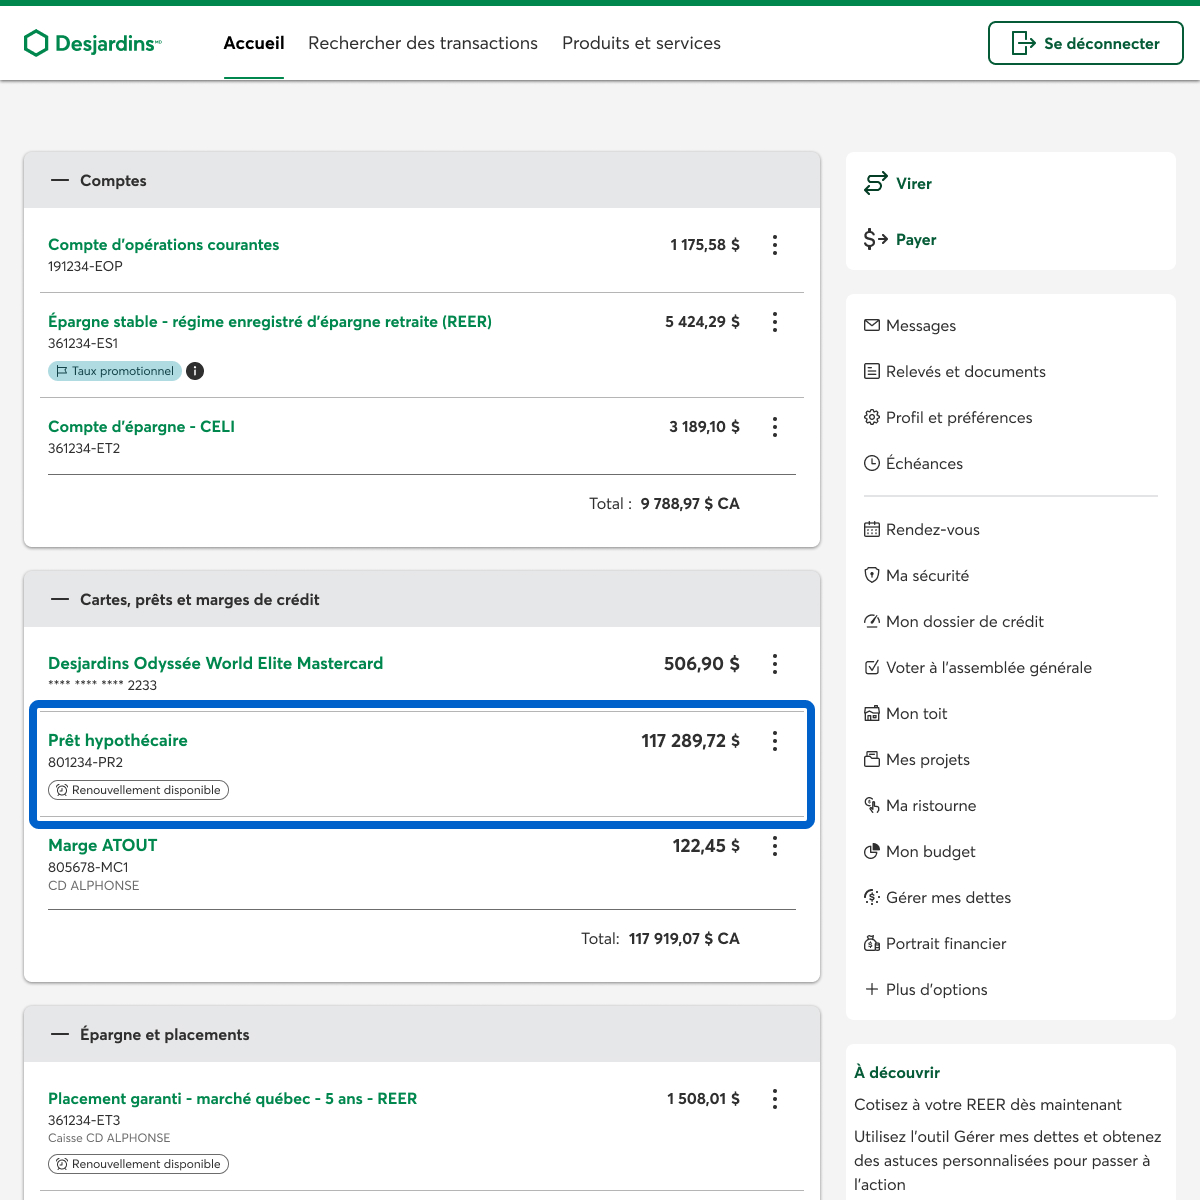The image size is (1200, 1200).
Task: Open Produits et services tab
Action: [641, 43]
